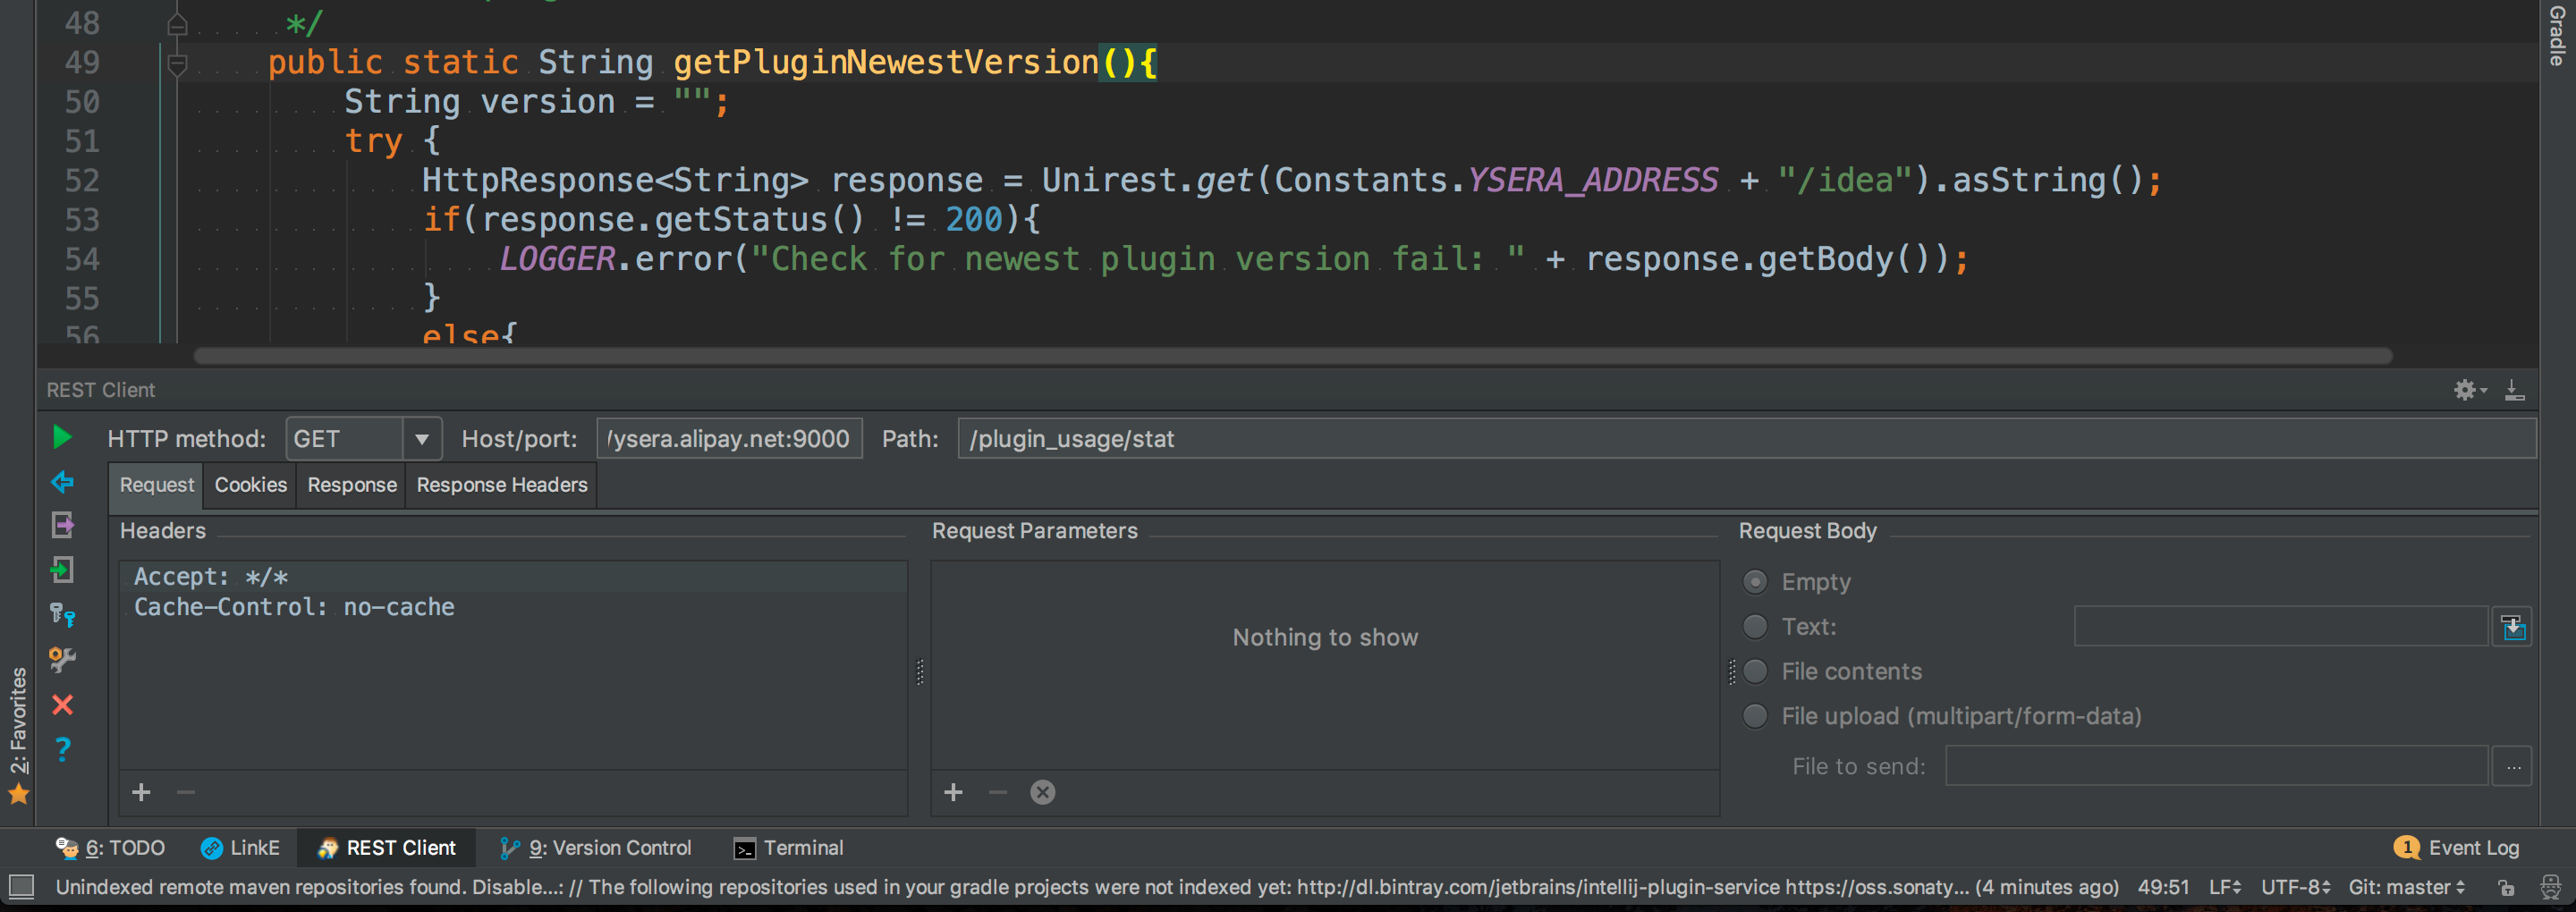Open the 6: TODO tool window
Viewport: 2576px width, 912px height.
[110, 848]
